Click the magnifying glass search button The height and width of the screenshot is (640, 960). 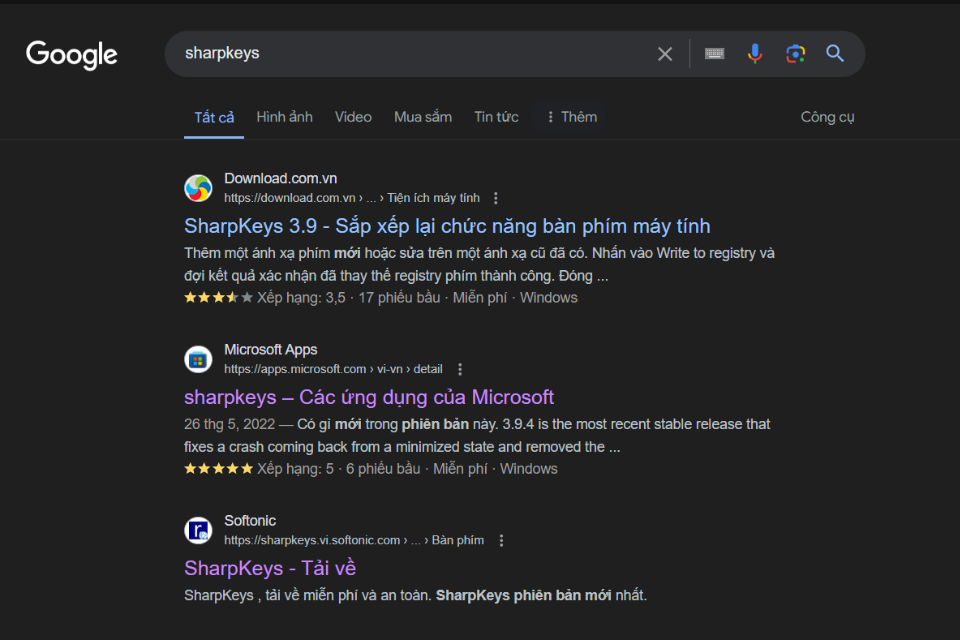point(835,54)
